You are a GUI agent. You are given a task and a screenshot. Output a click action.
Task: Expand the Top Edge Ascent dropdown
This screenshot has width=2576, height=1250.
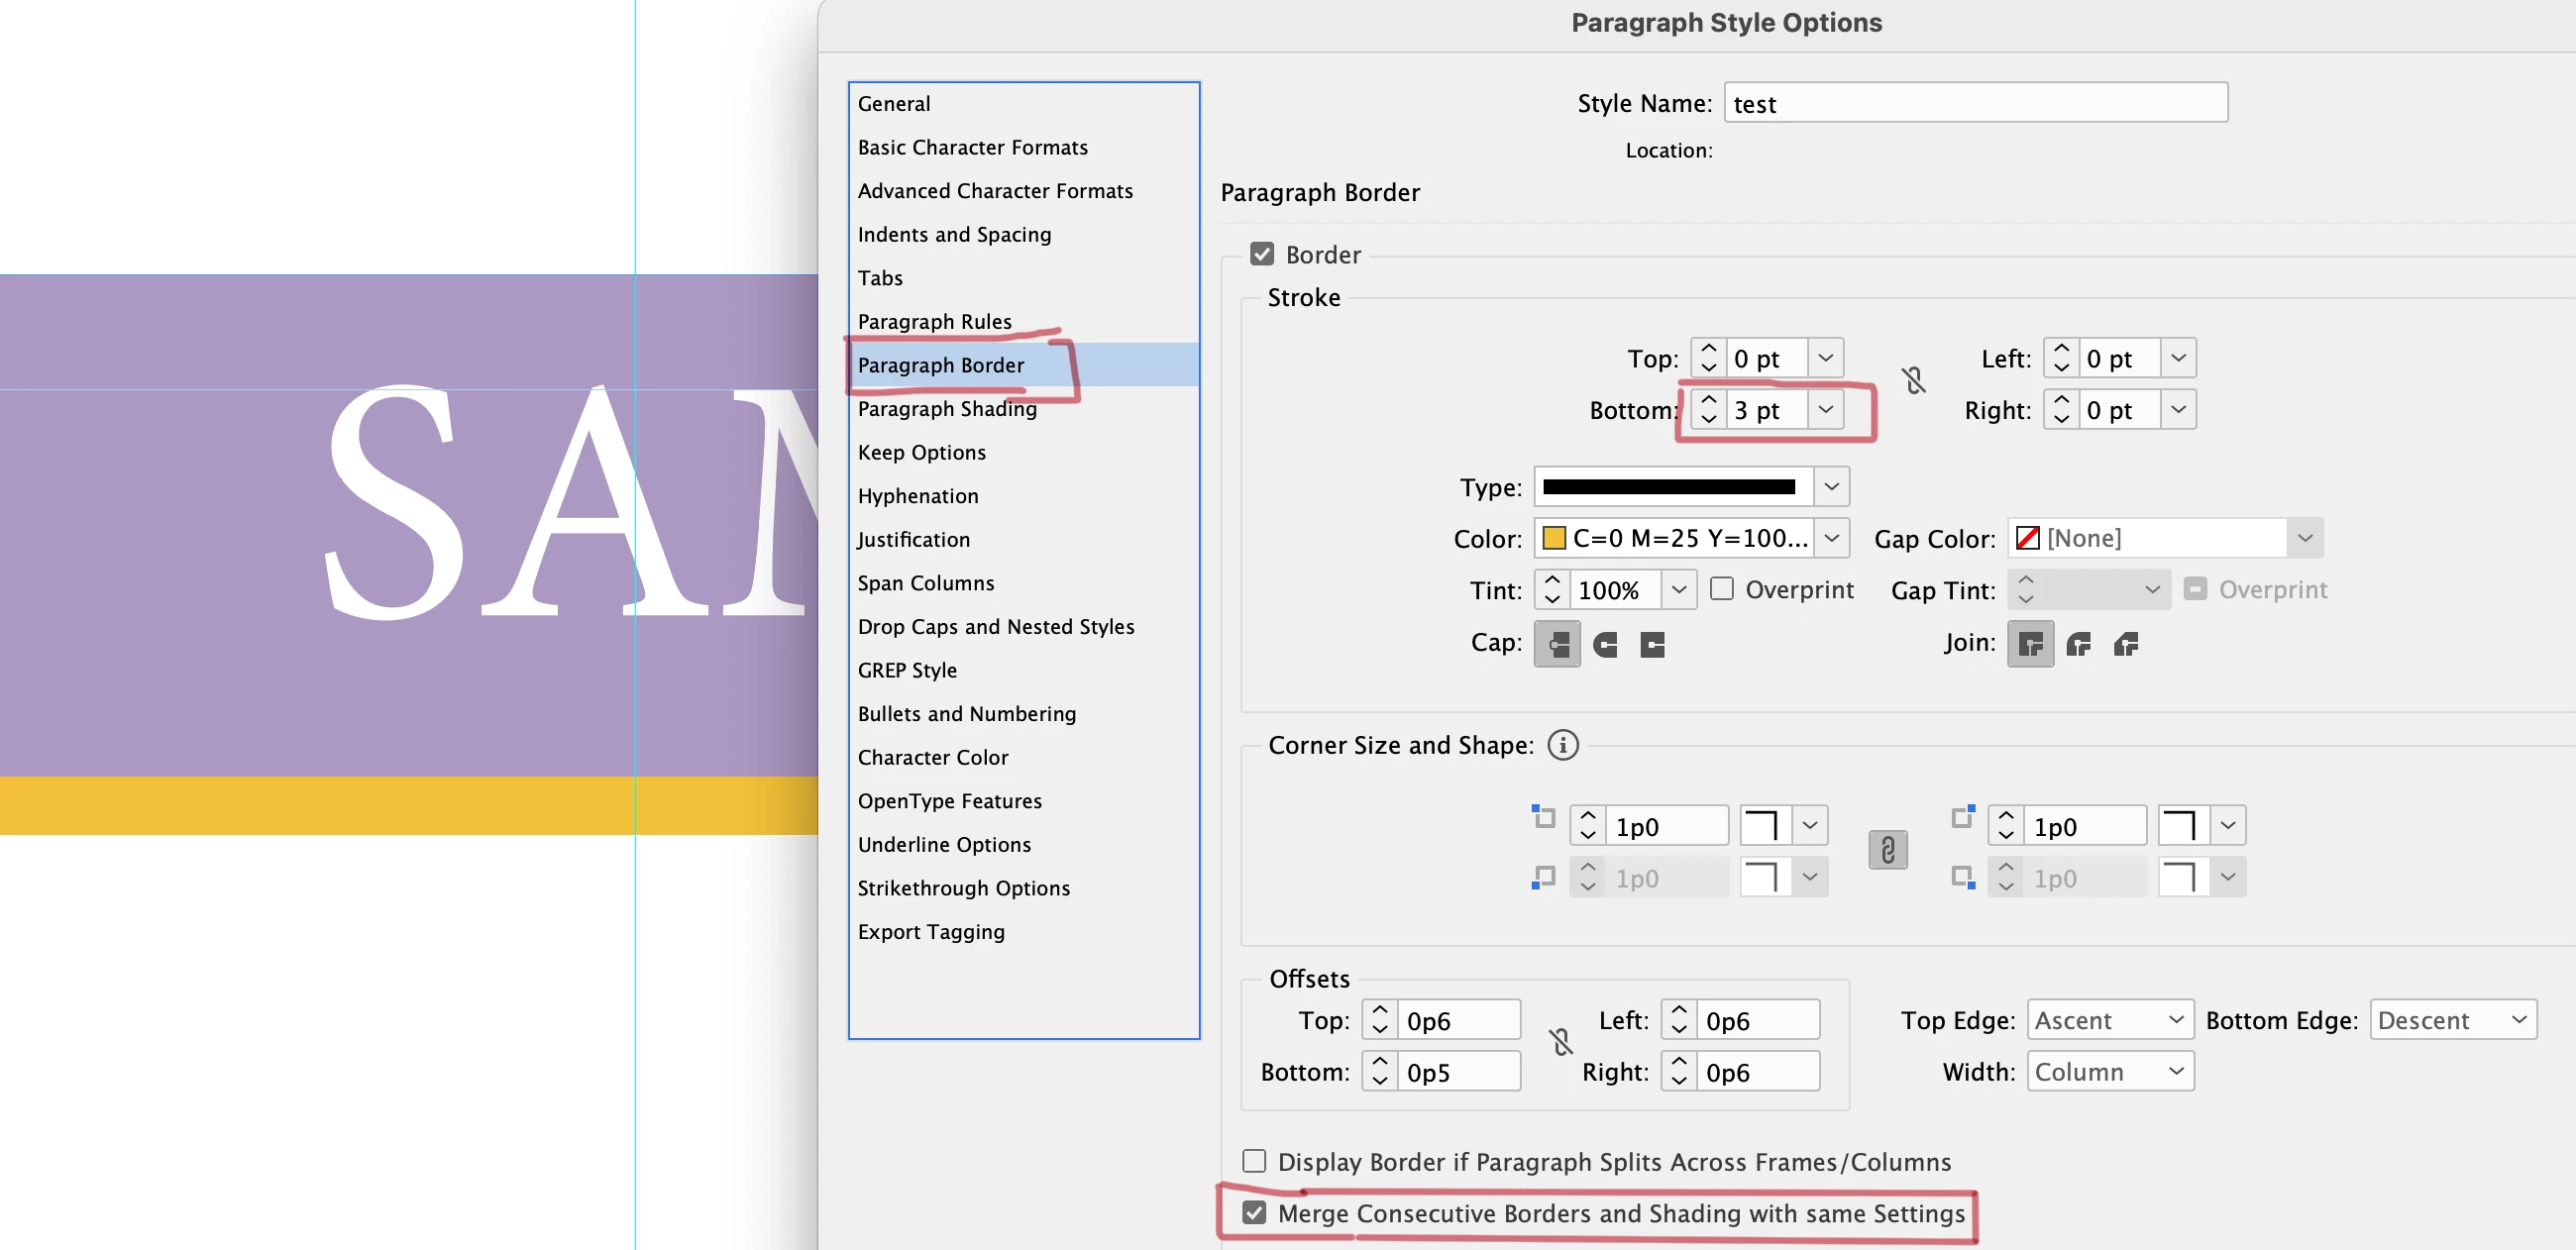2109,1020
